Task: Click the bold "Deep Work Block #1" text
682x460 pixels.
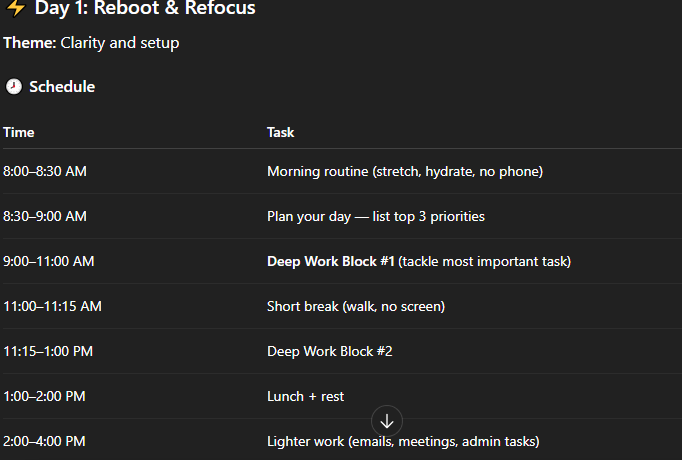Action: pyautogui.click(x=330, y=261)
